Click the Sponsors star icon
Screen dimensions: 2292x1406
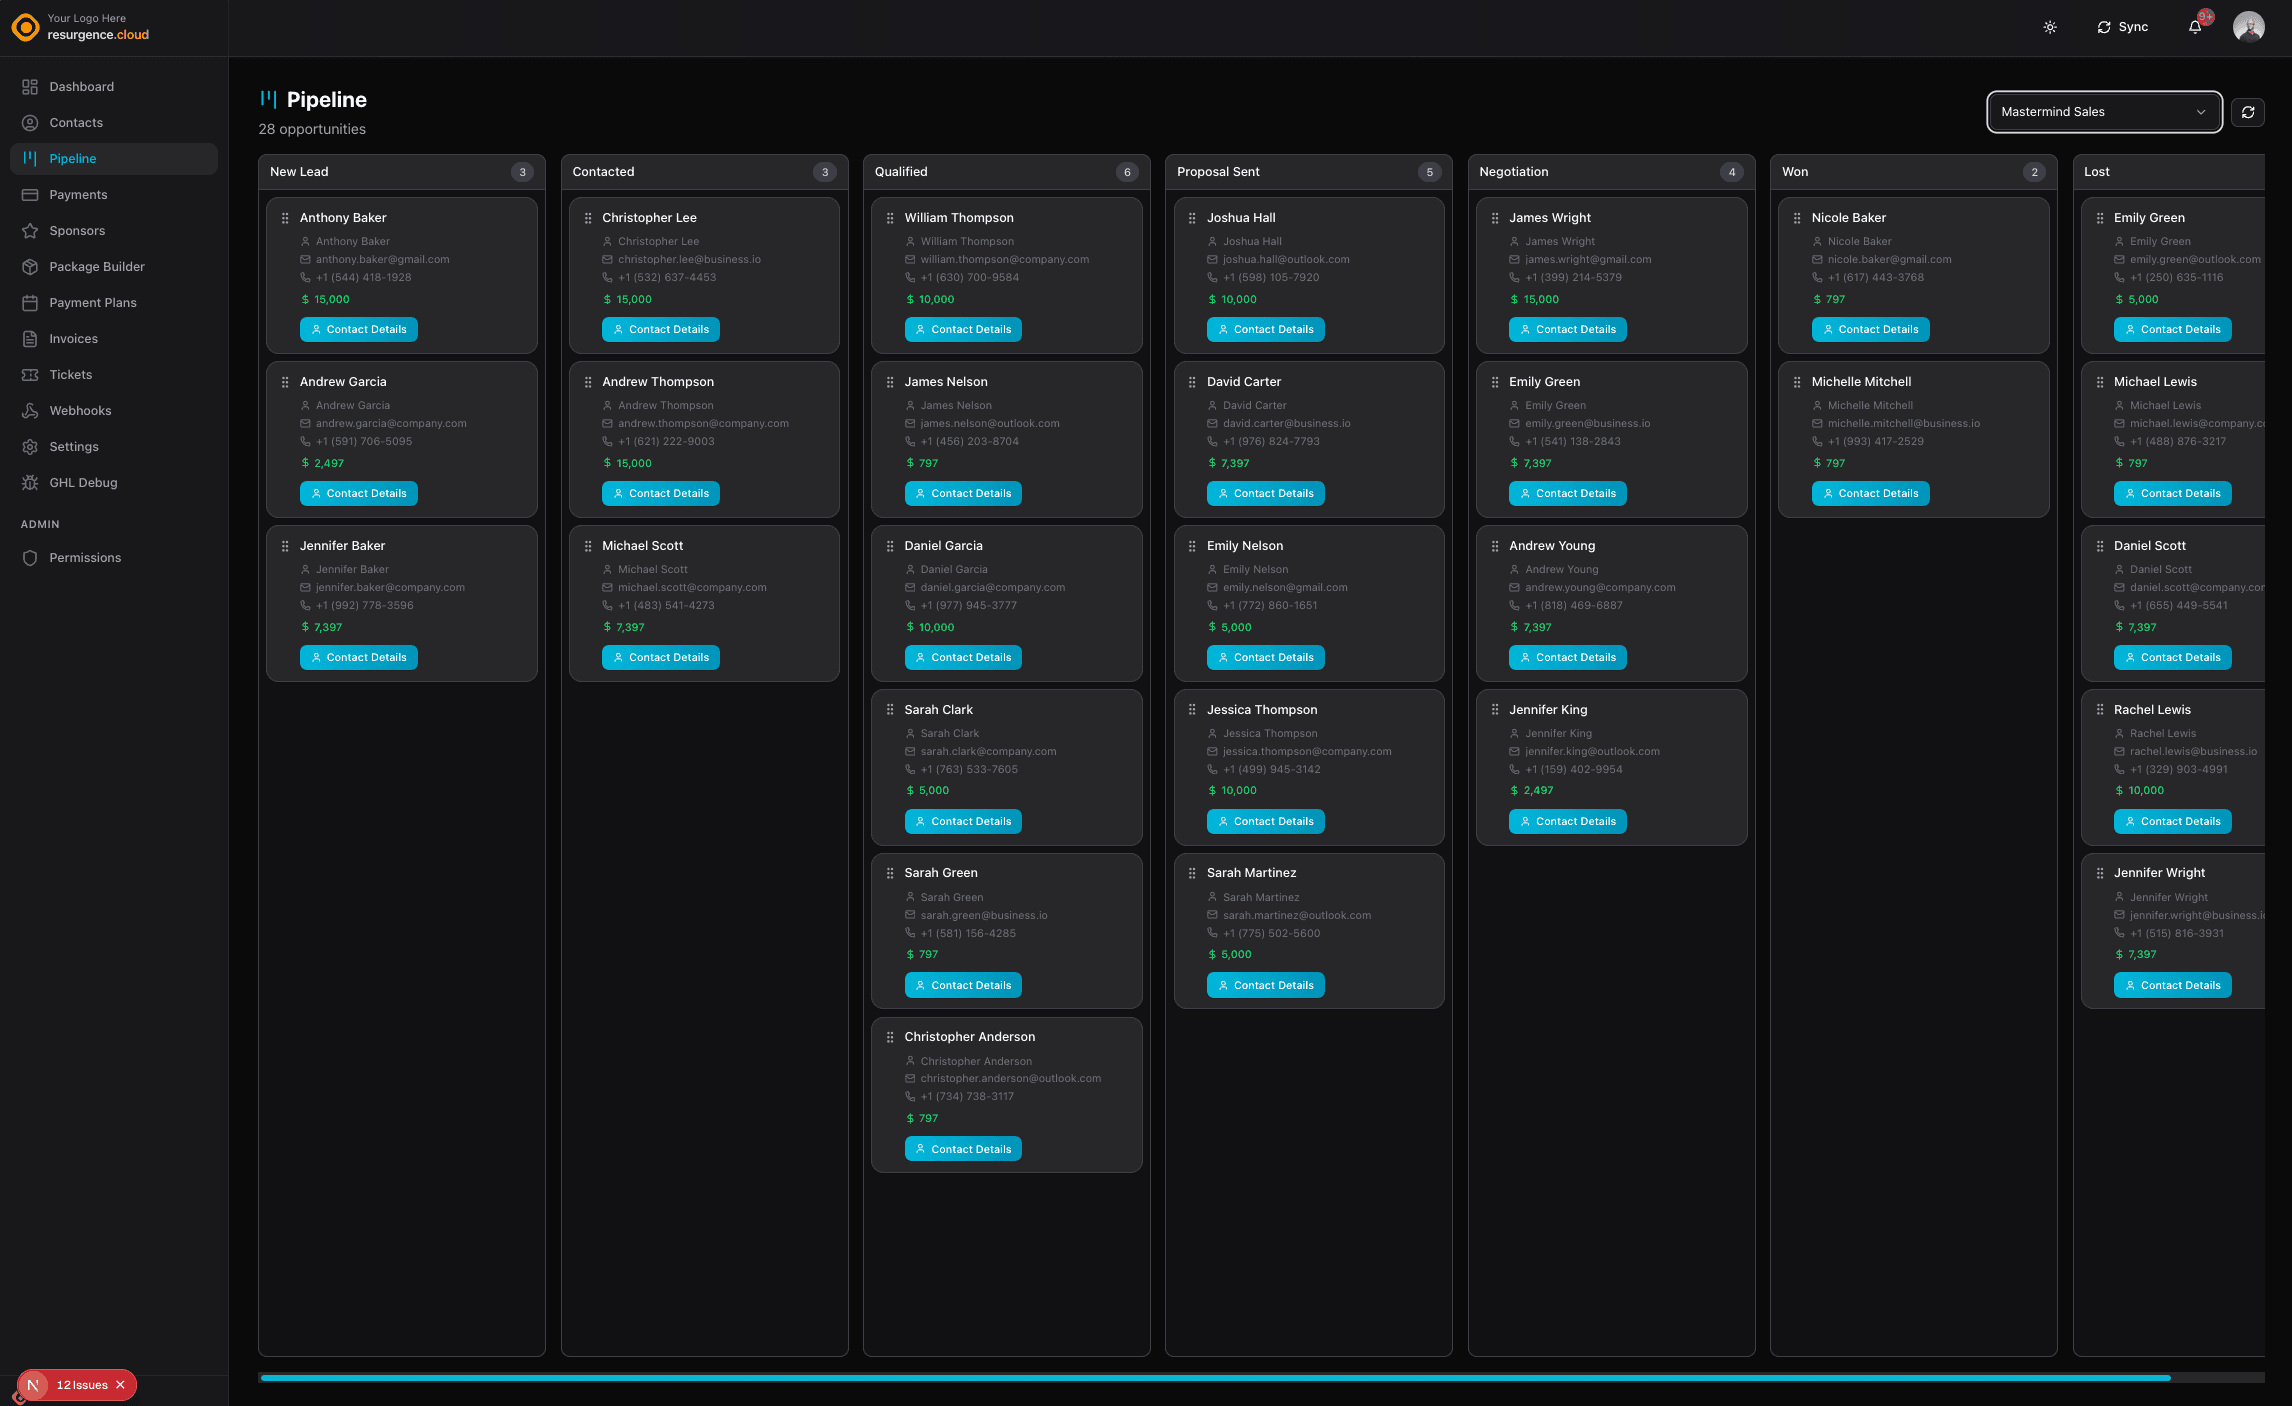pos(30,230)
